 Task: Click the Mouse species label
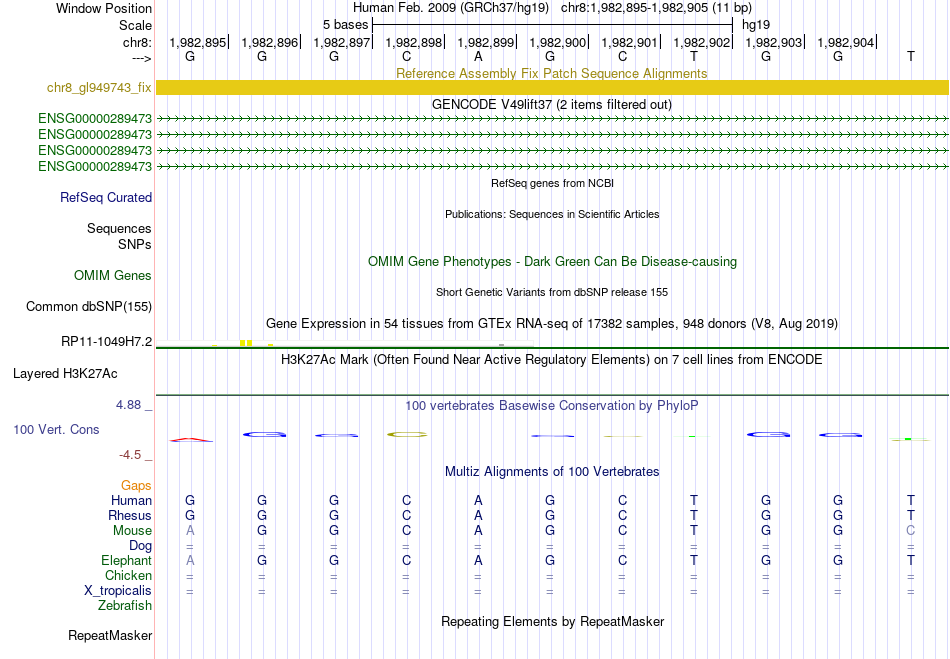[x=132, y=531]
